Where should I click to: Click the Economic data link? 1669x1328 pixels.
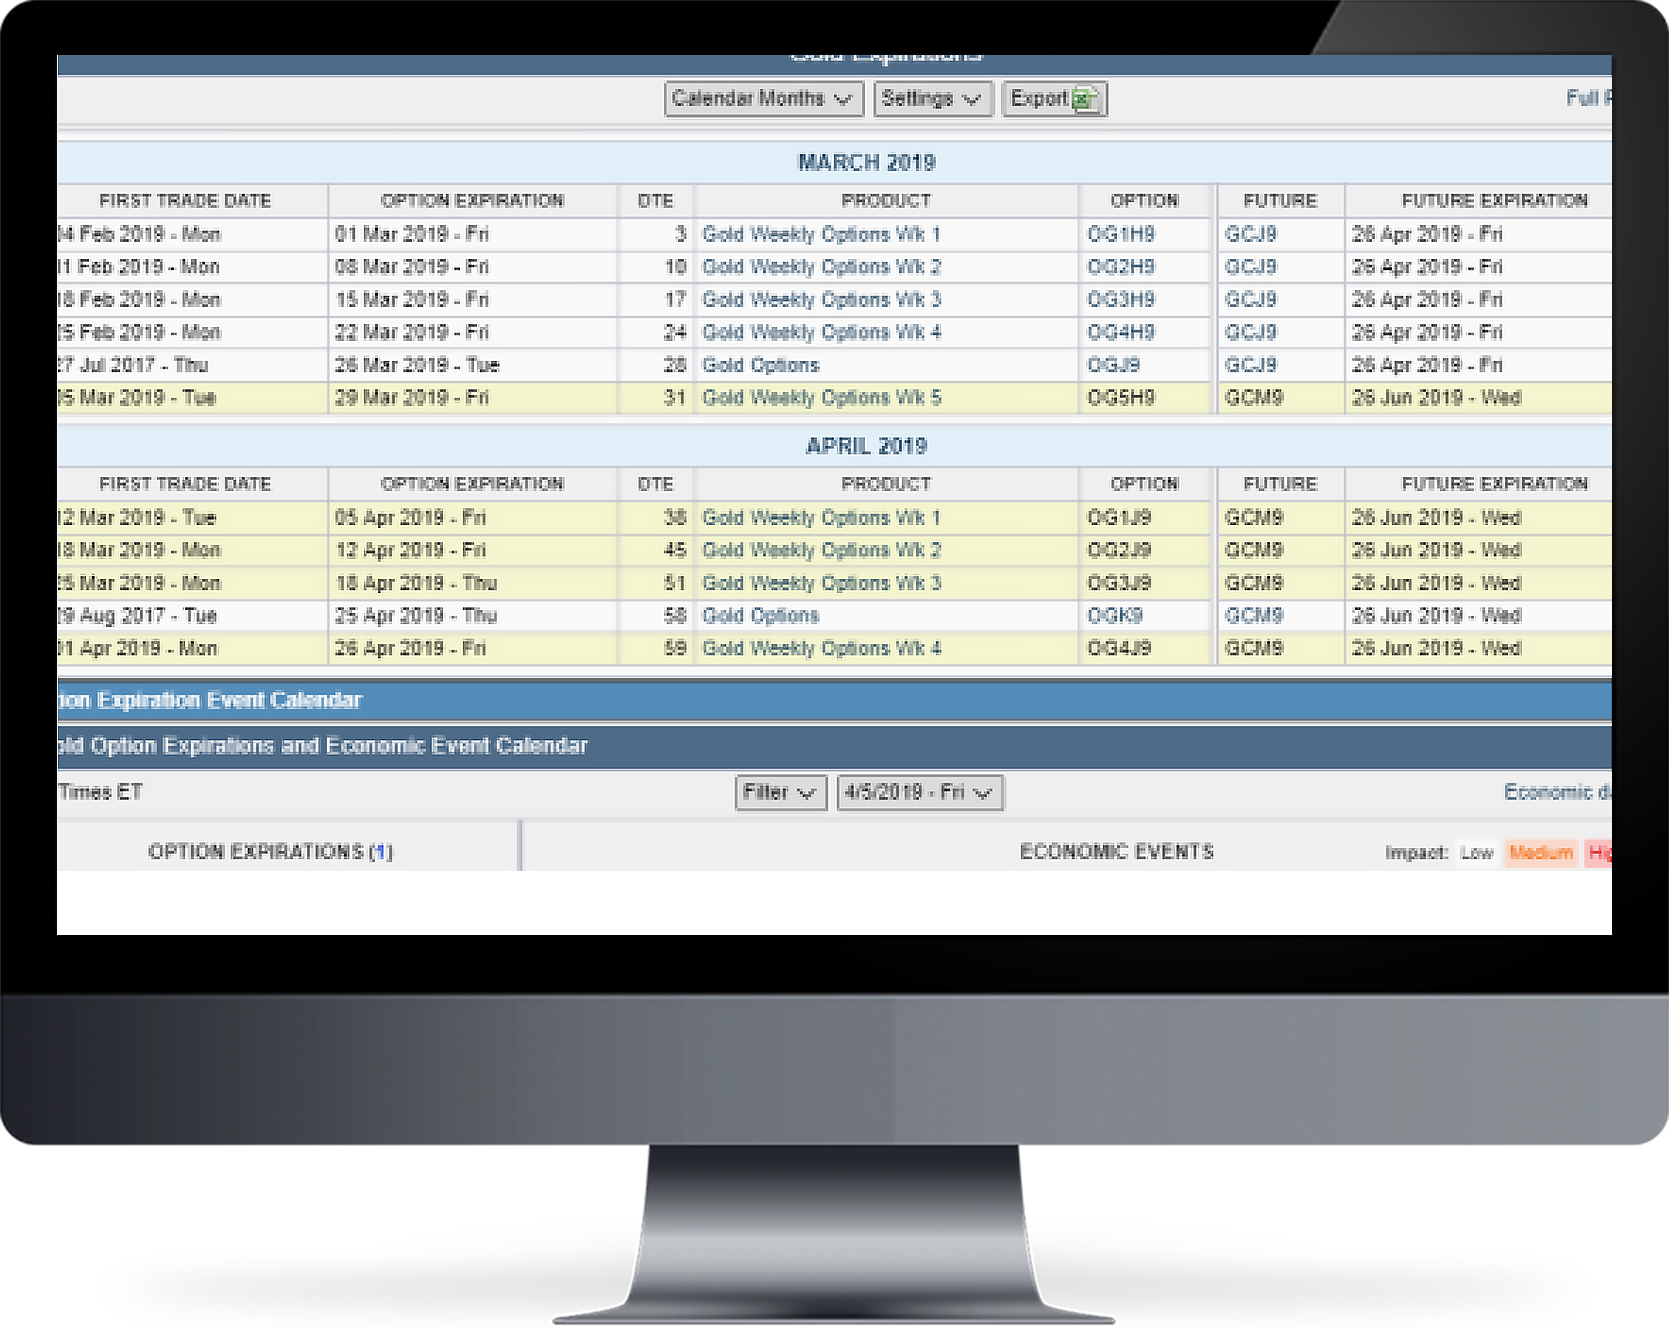click(x=1560, y=792)
